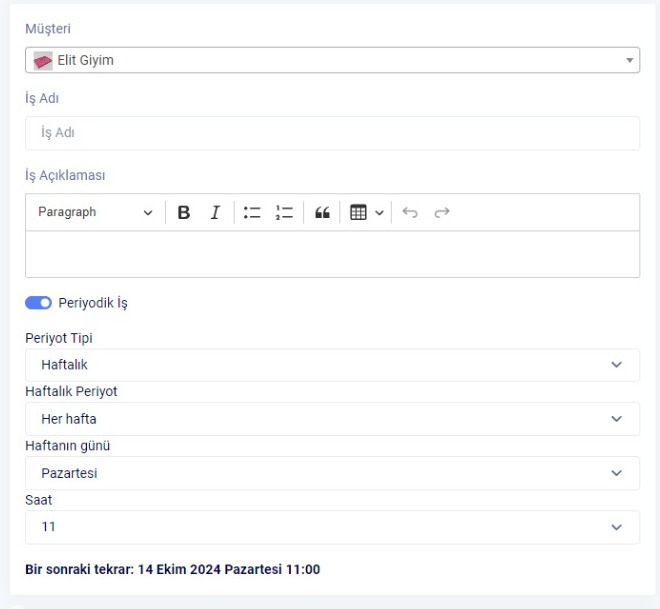Add a block quote

[x=323, y=212]
